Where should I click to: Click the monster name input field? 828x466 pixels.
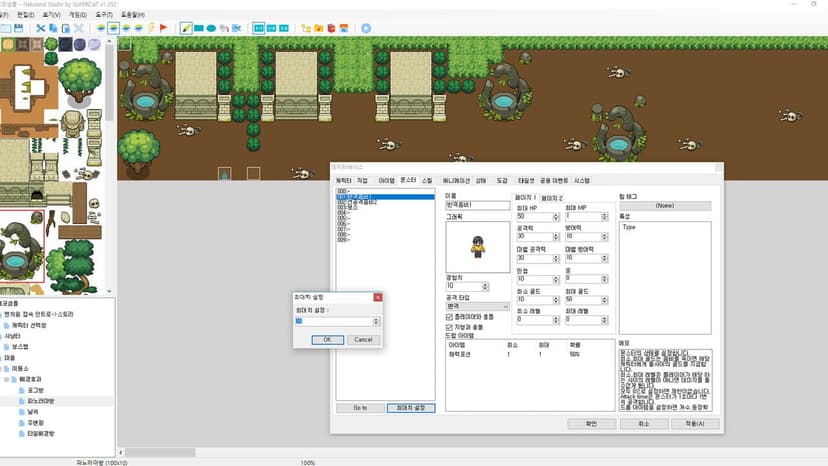point(477,205)
